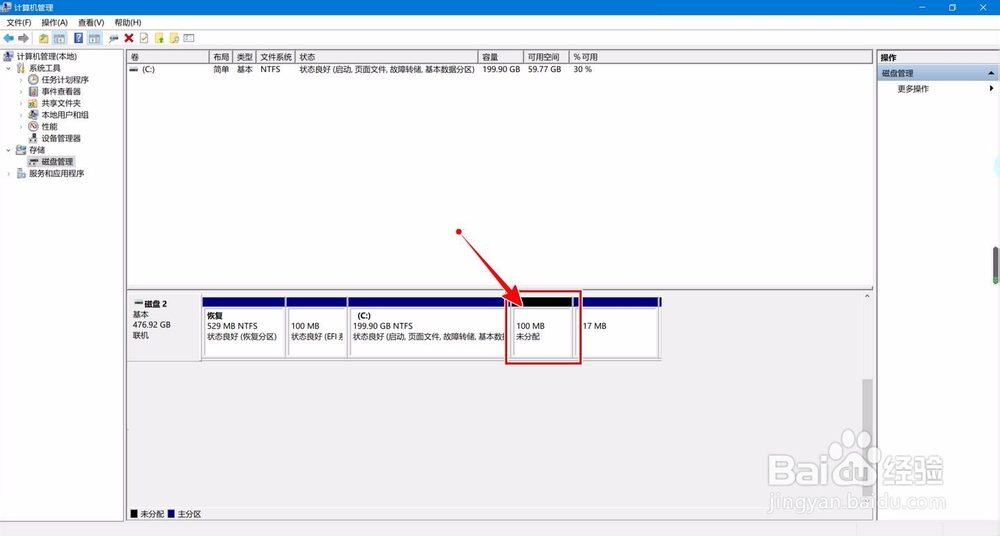Expand the 共享文件夹 node
This screenshot has width=1000, height=536.
(x=20, y=103)
